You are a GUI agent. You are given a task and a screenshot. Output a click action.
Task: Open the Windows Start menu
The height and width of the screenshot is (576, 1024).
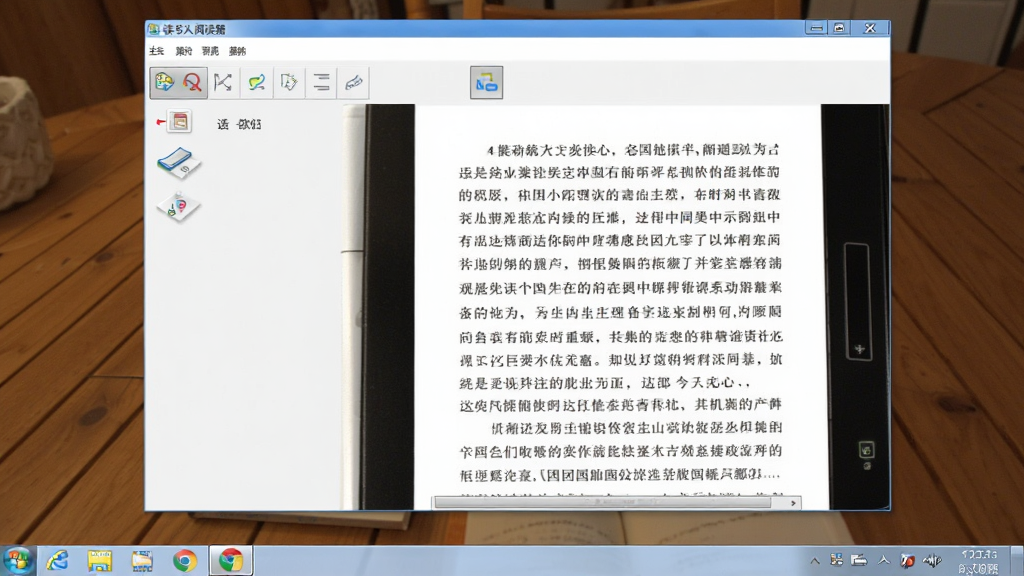click(18, 560)
